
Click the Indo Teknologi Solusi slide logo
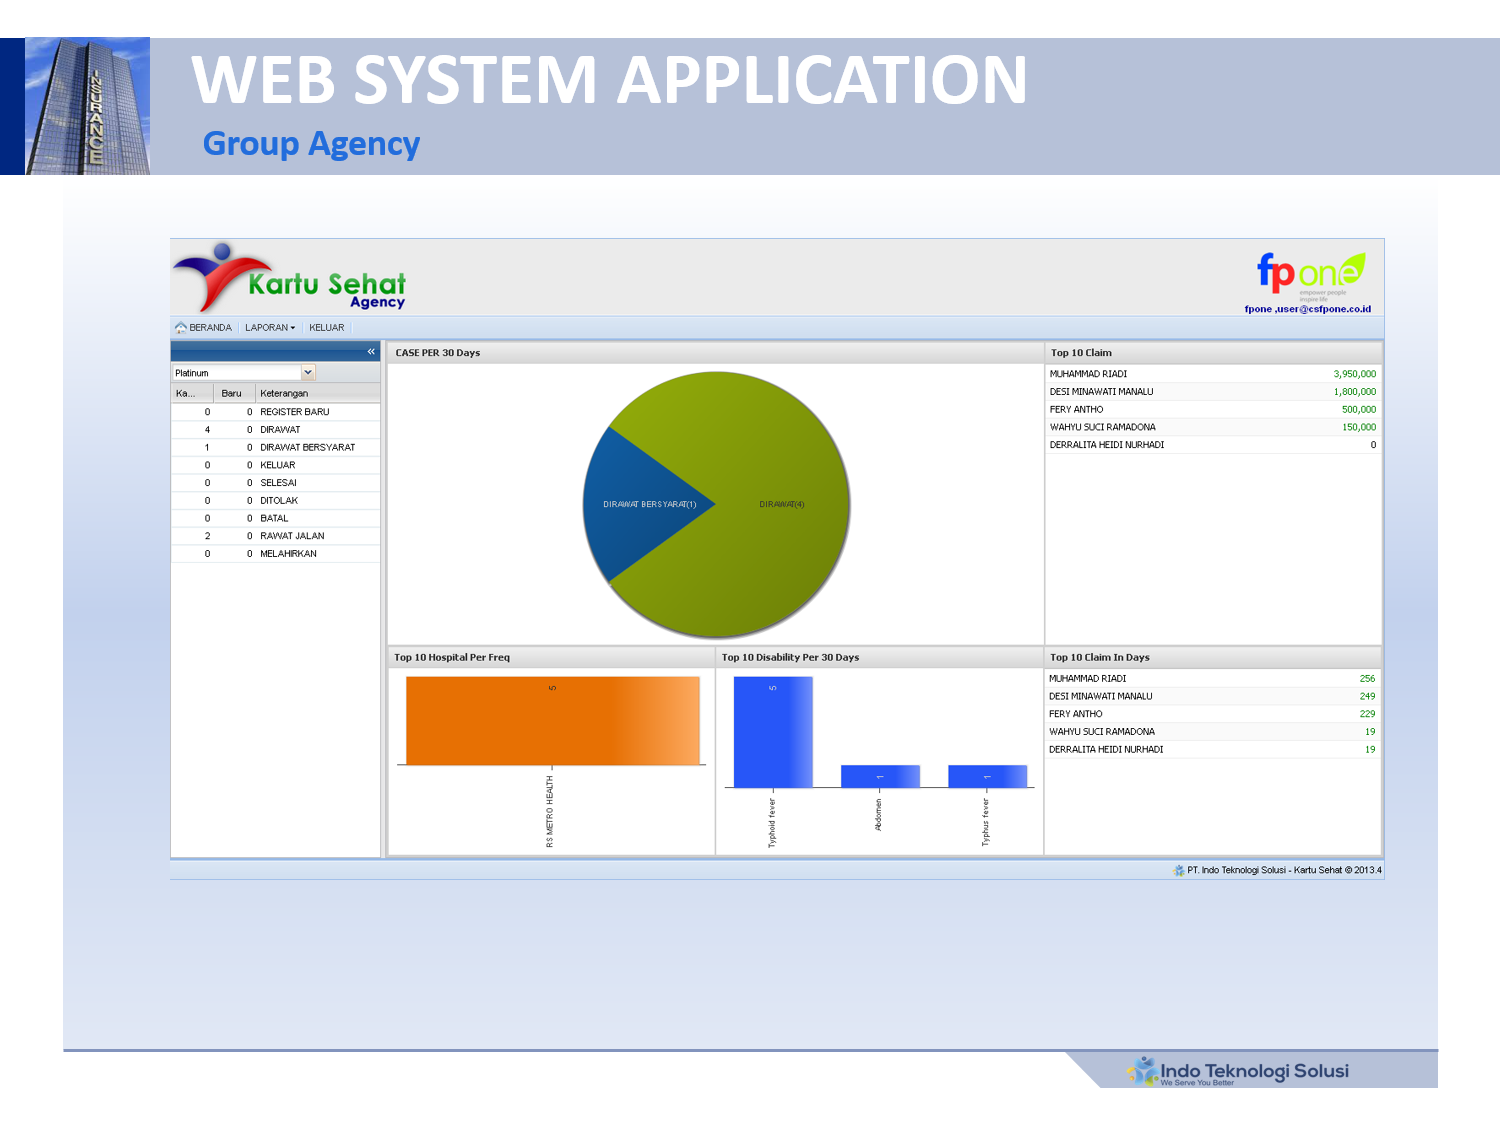coord(1240,1071)
